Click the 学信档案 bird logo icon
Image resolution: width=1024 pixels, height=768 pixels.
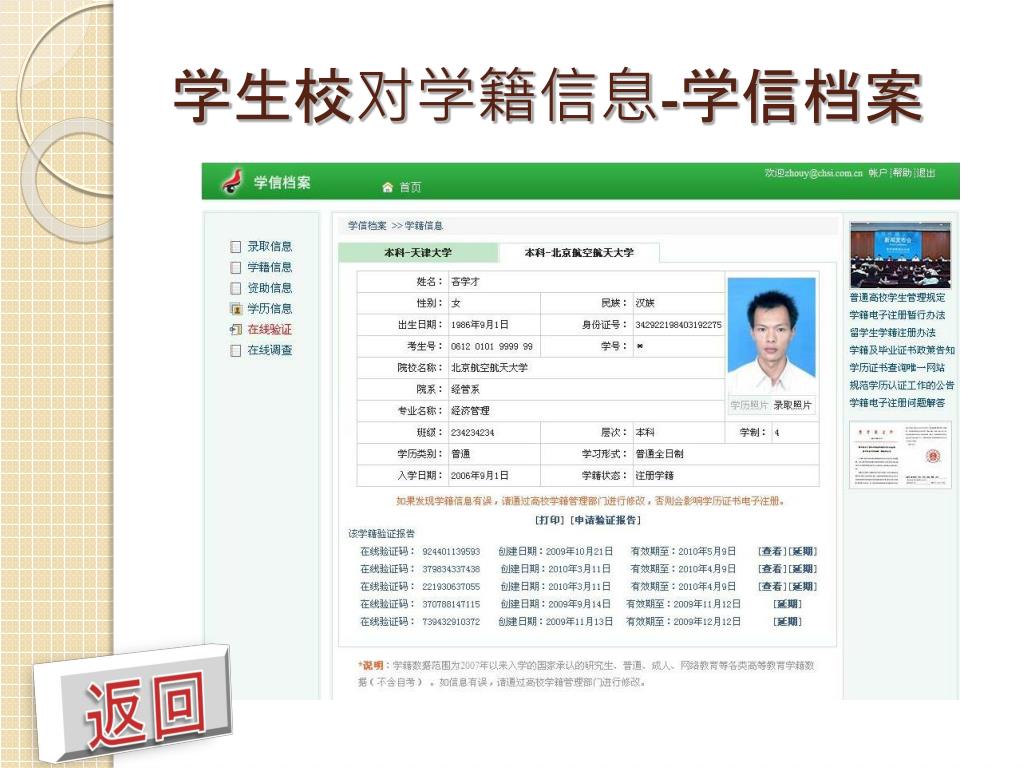click(x=232, y=182)
